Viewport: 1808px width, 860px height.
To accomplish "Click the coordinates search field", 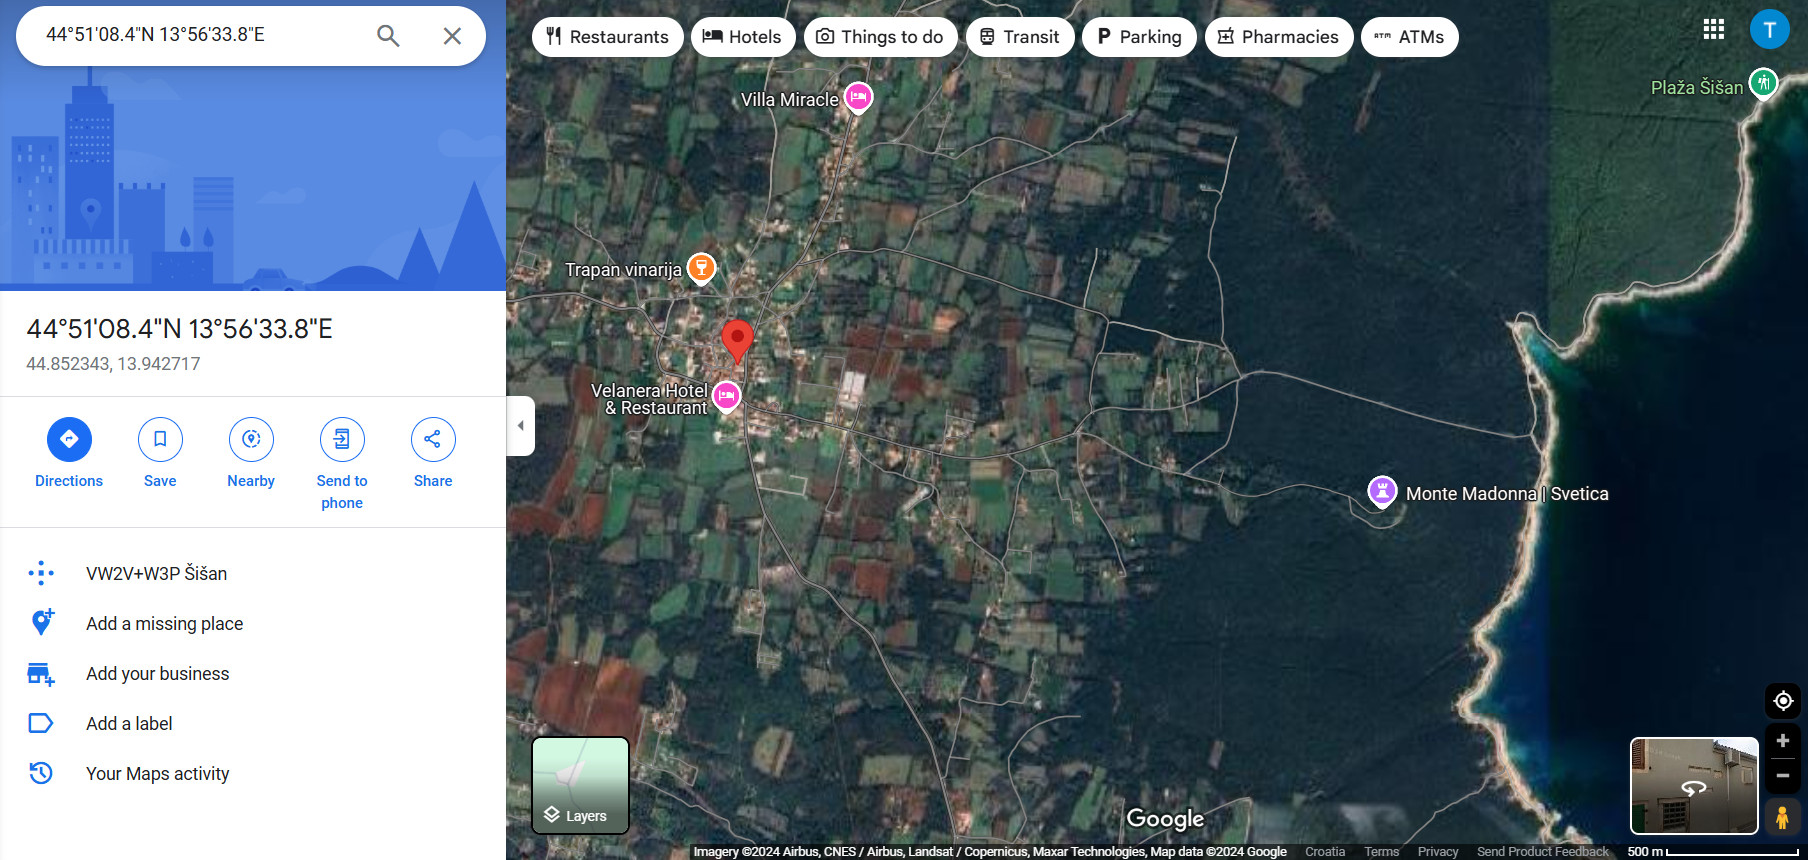I will click(200, 35).
